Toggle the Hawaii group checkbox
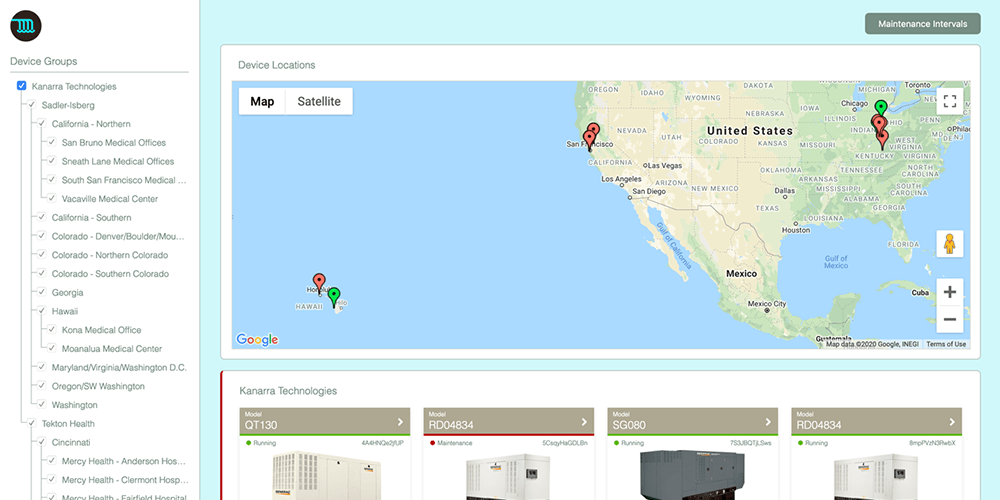Screen dimensions: 1000x500 coord(42,311)
